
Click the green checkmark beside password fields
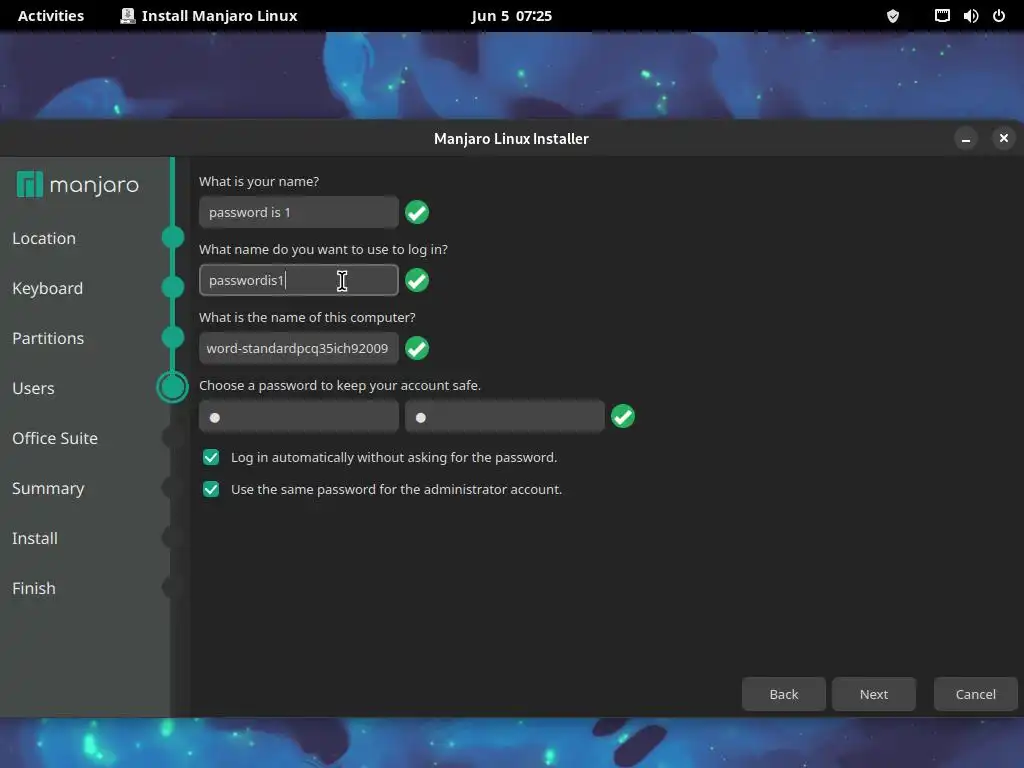[623, 416]
